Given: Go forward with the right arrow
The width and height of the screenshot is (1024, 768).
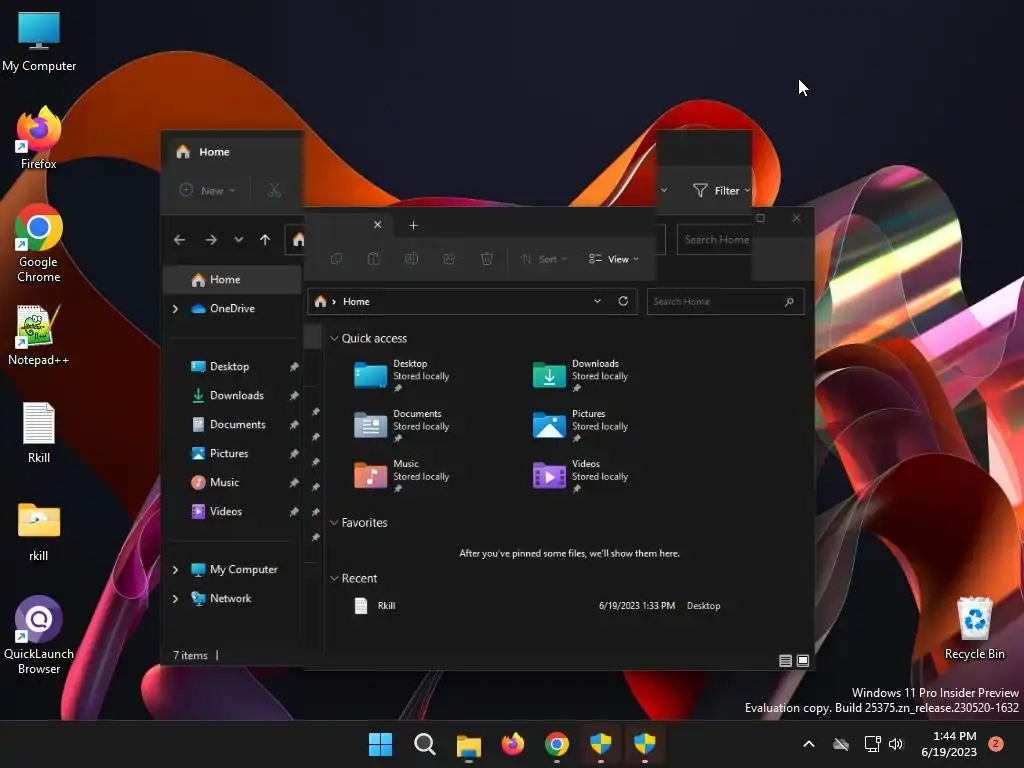Looking at the screenshot, I should coord(210,240).
